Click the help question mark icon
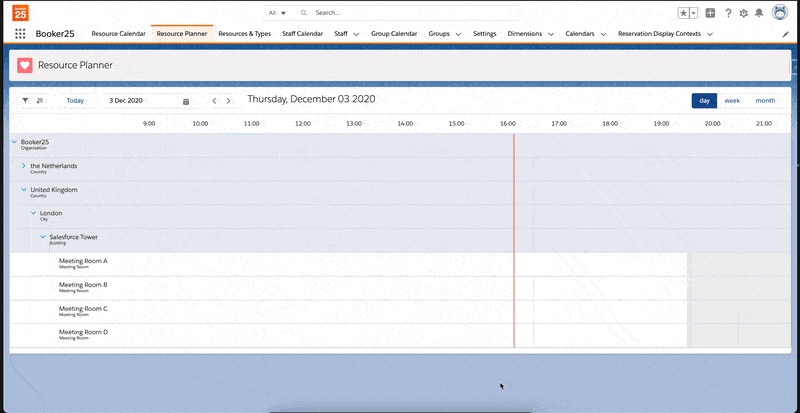Image resolution: width=800 pixels, height=413 pixels. click(727, 13)
